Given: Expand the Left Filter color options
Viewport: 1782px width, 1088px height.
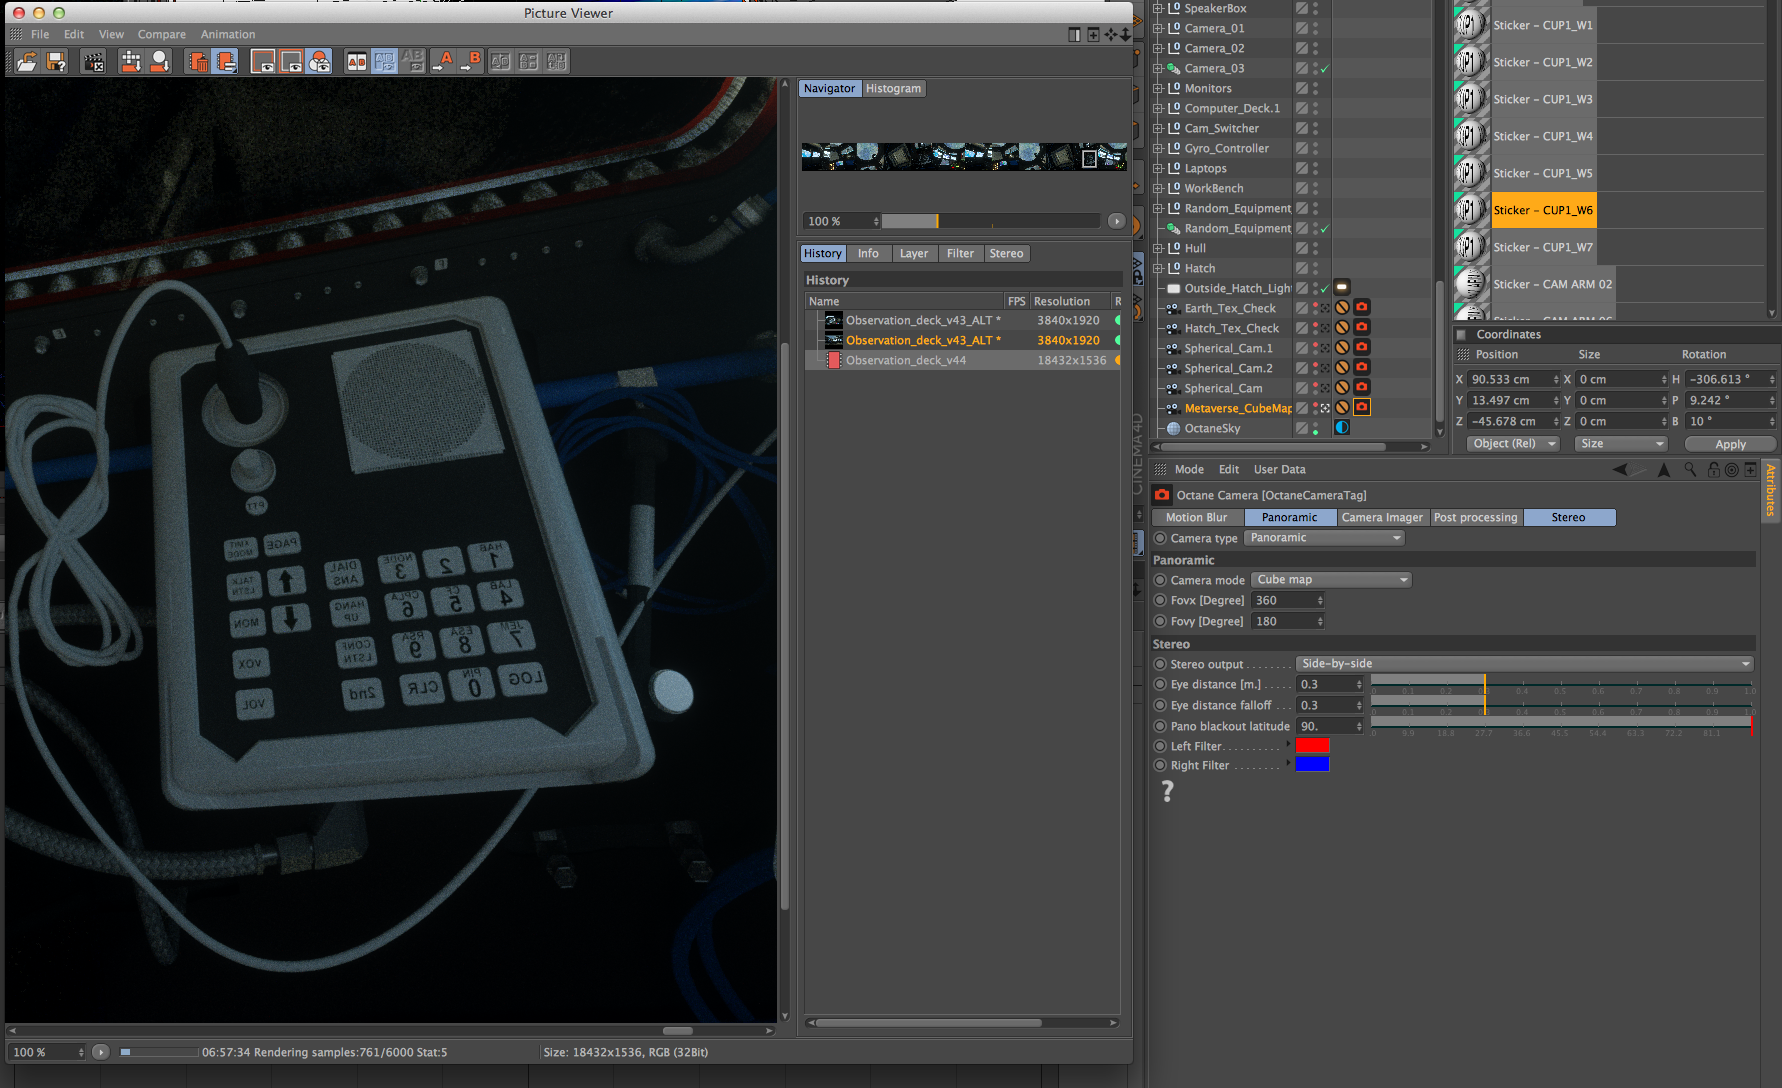Looking at the screenshot, I should pyautogui.click(x=1288, y=744).
